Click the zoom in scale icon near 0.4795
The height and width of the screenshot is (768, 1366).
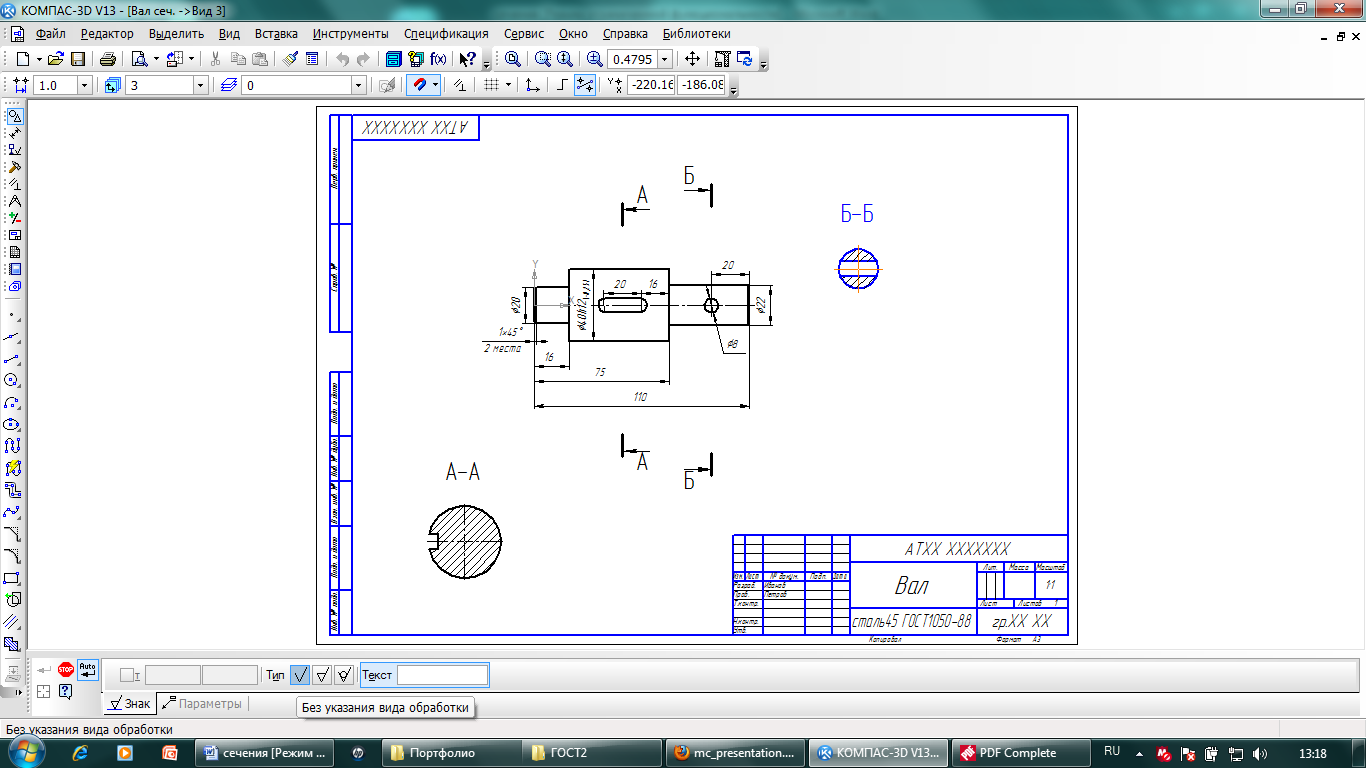tap(595, 59)
